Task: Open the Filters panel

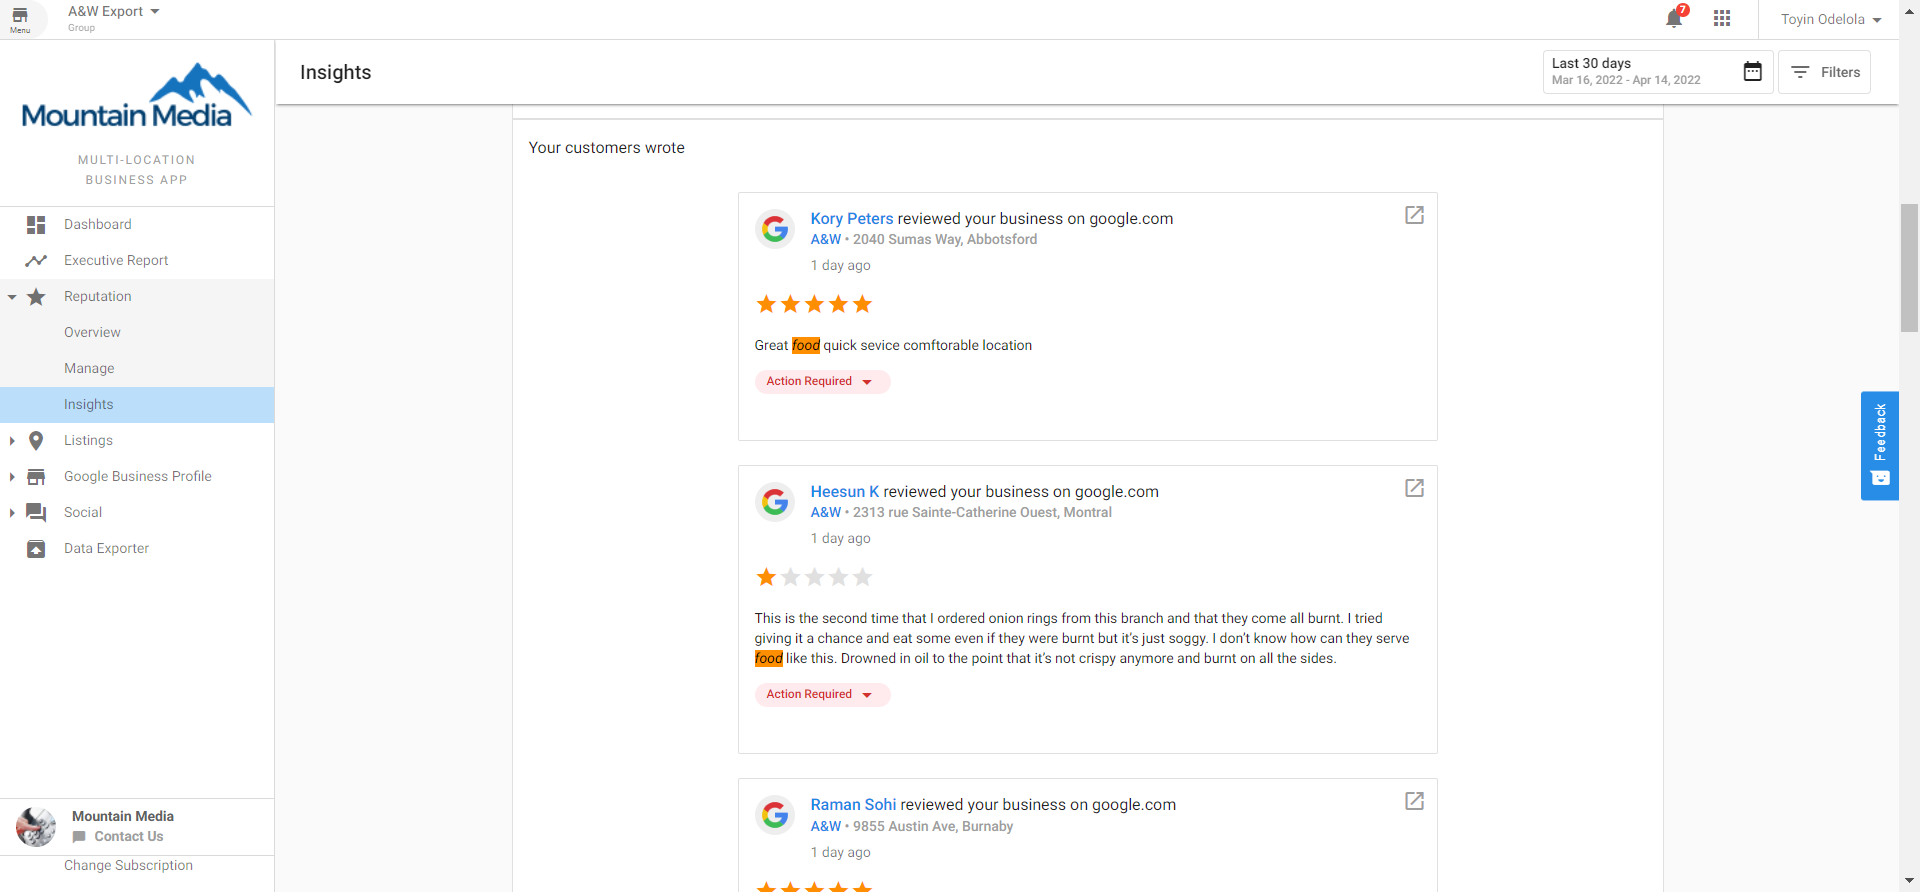Action: point(1825,72)
